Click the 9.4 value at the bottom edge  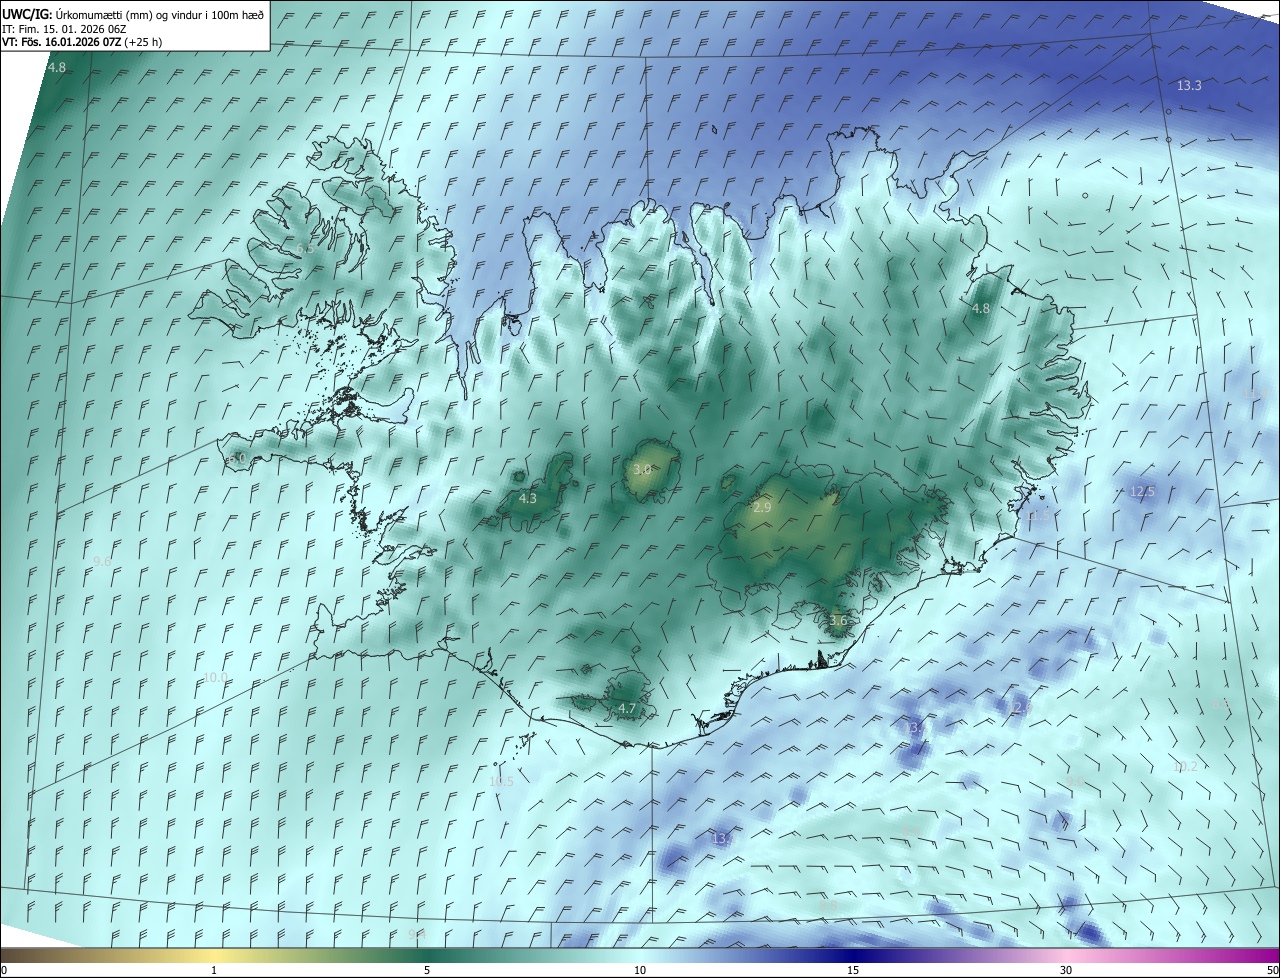(417, 934)
